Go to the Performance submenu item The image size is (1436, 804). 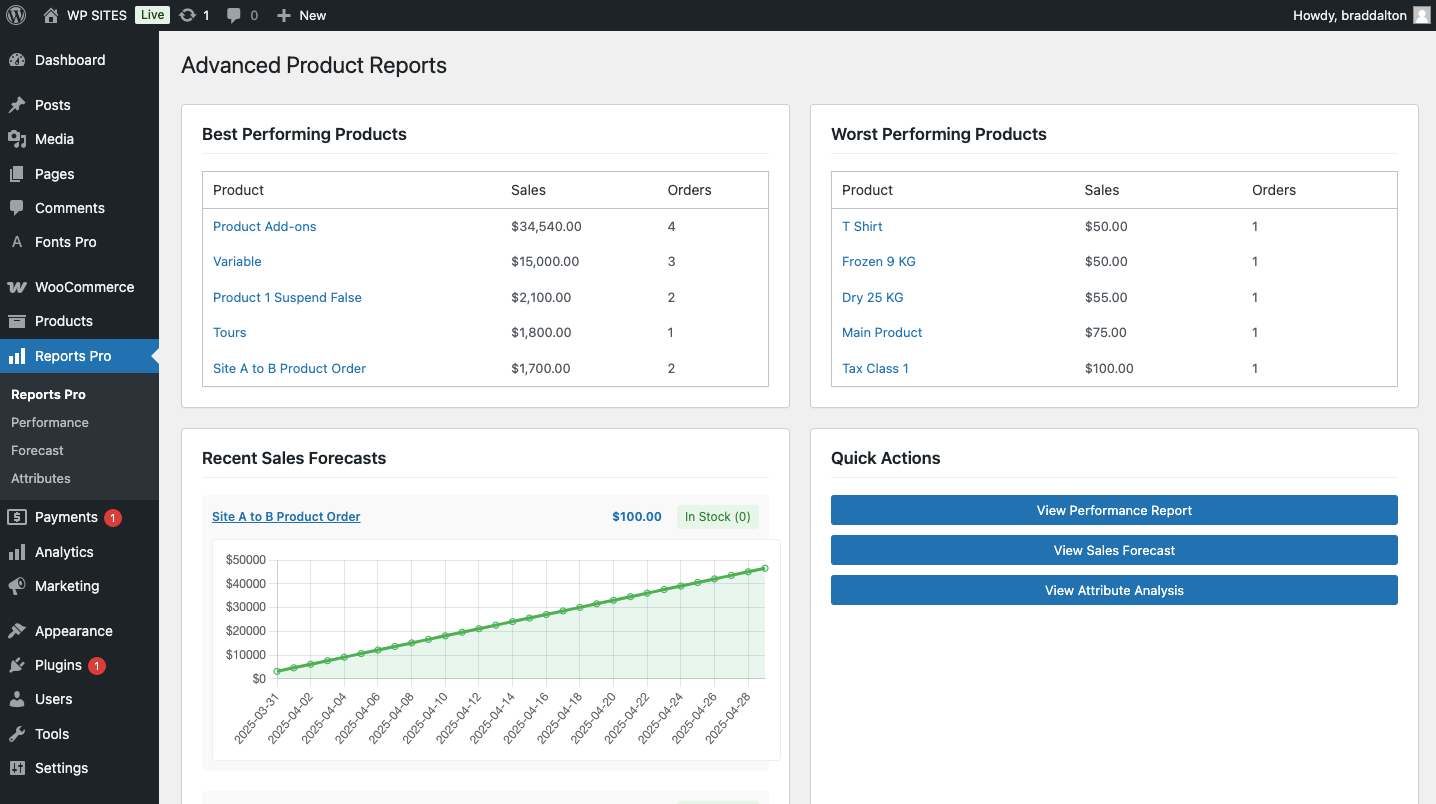[50, 422]
